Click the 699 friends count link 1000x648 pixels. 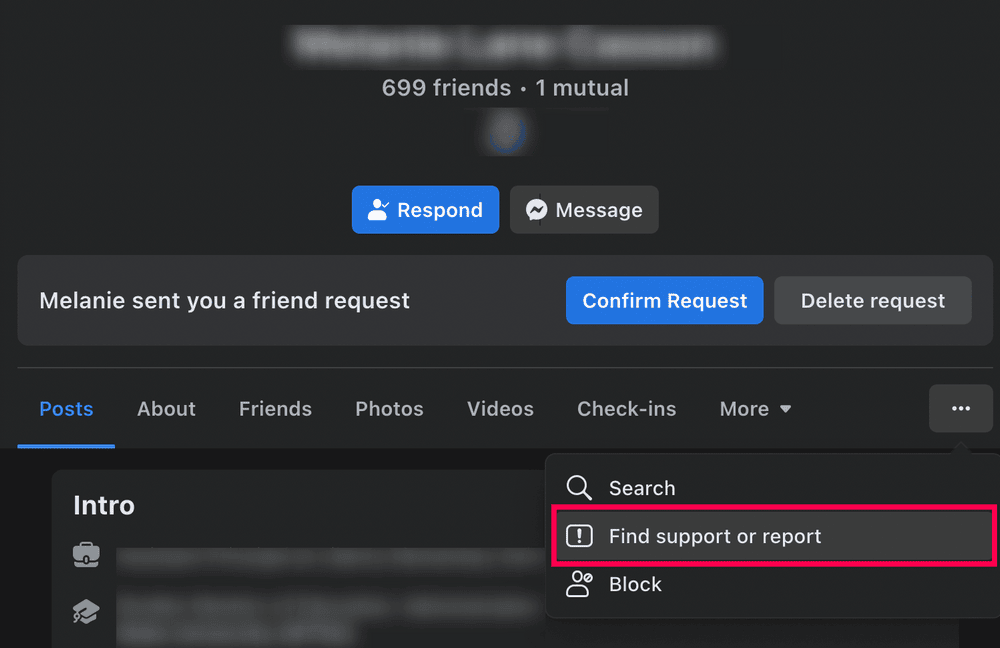(x=446, y=88)
